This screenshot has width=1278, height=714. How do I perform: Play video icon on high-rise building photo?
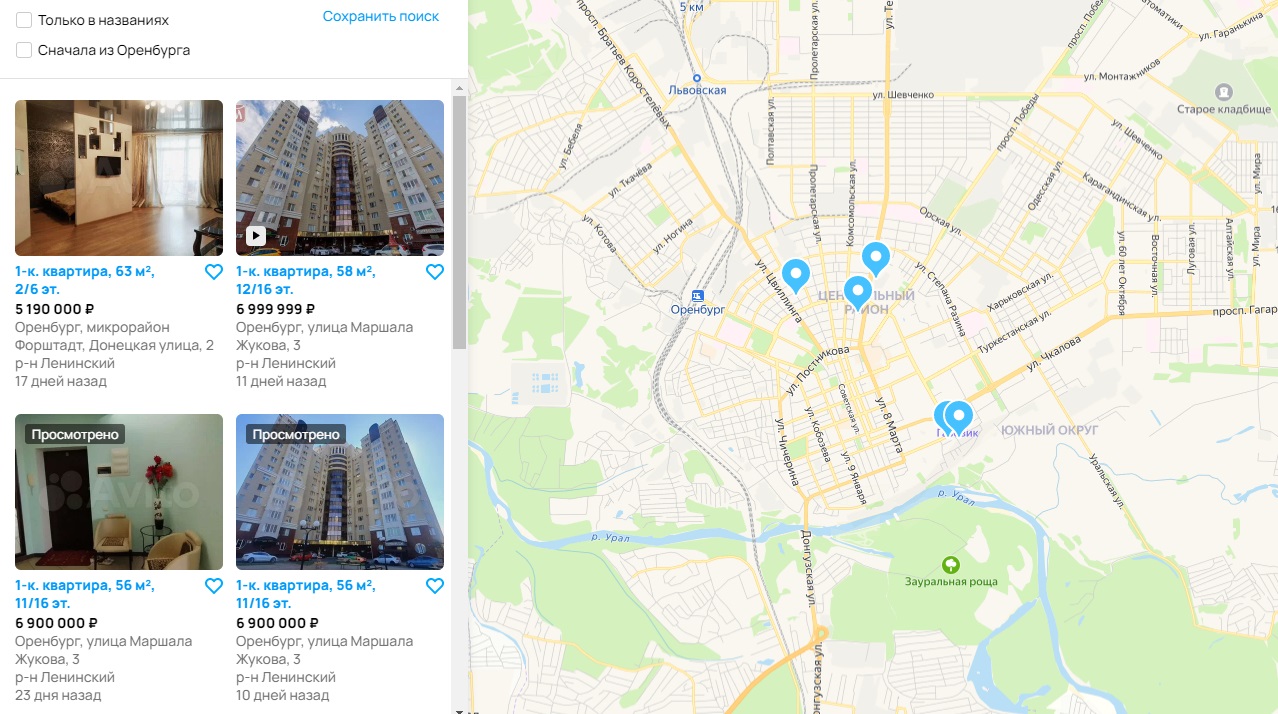pos(256,236)
